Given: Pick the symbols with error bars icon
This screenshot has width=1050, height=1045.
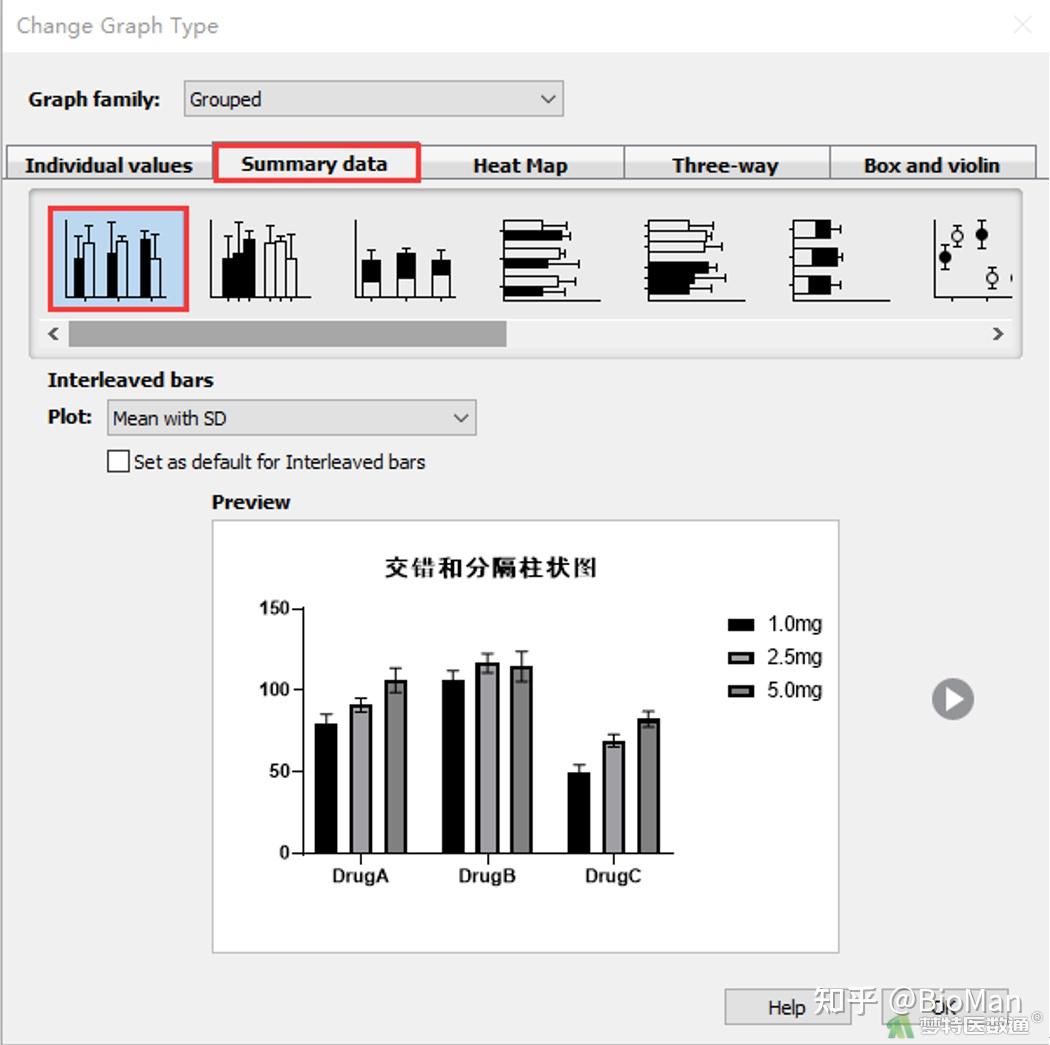Looking at the screenshot, I should [x=972, y=259].
